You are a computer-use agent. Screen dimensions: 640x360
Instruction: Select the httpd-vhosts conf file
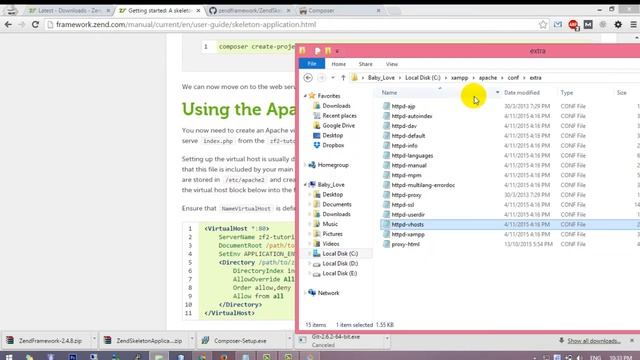point(407,224)
